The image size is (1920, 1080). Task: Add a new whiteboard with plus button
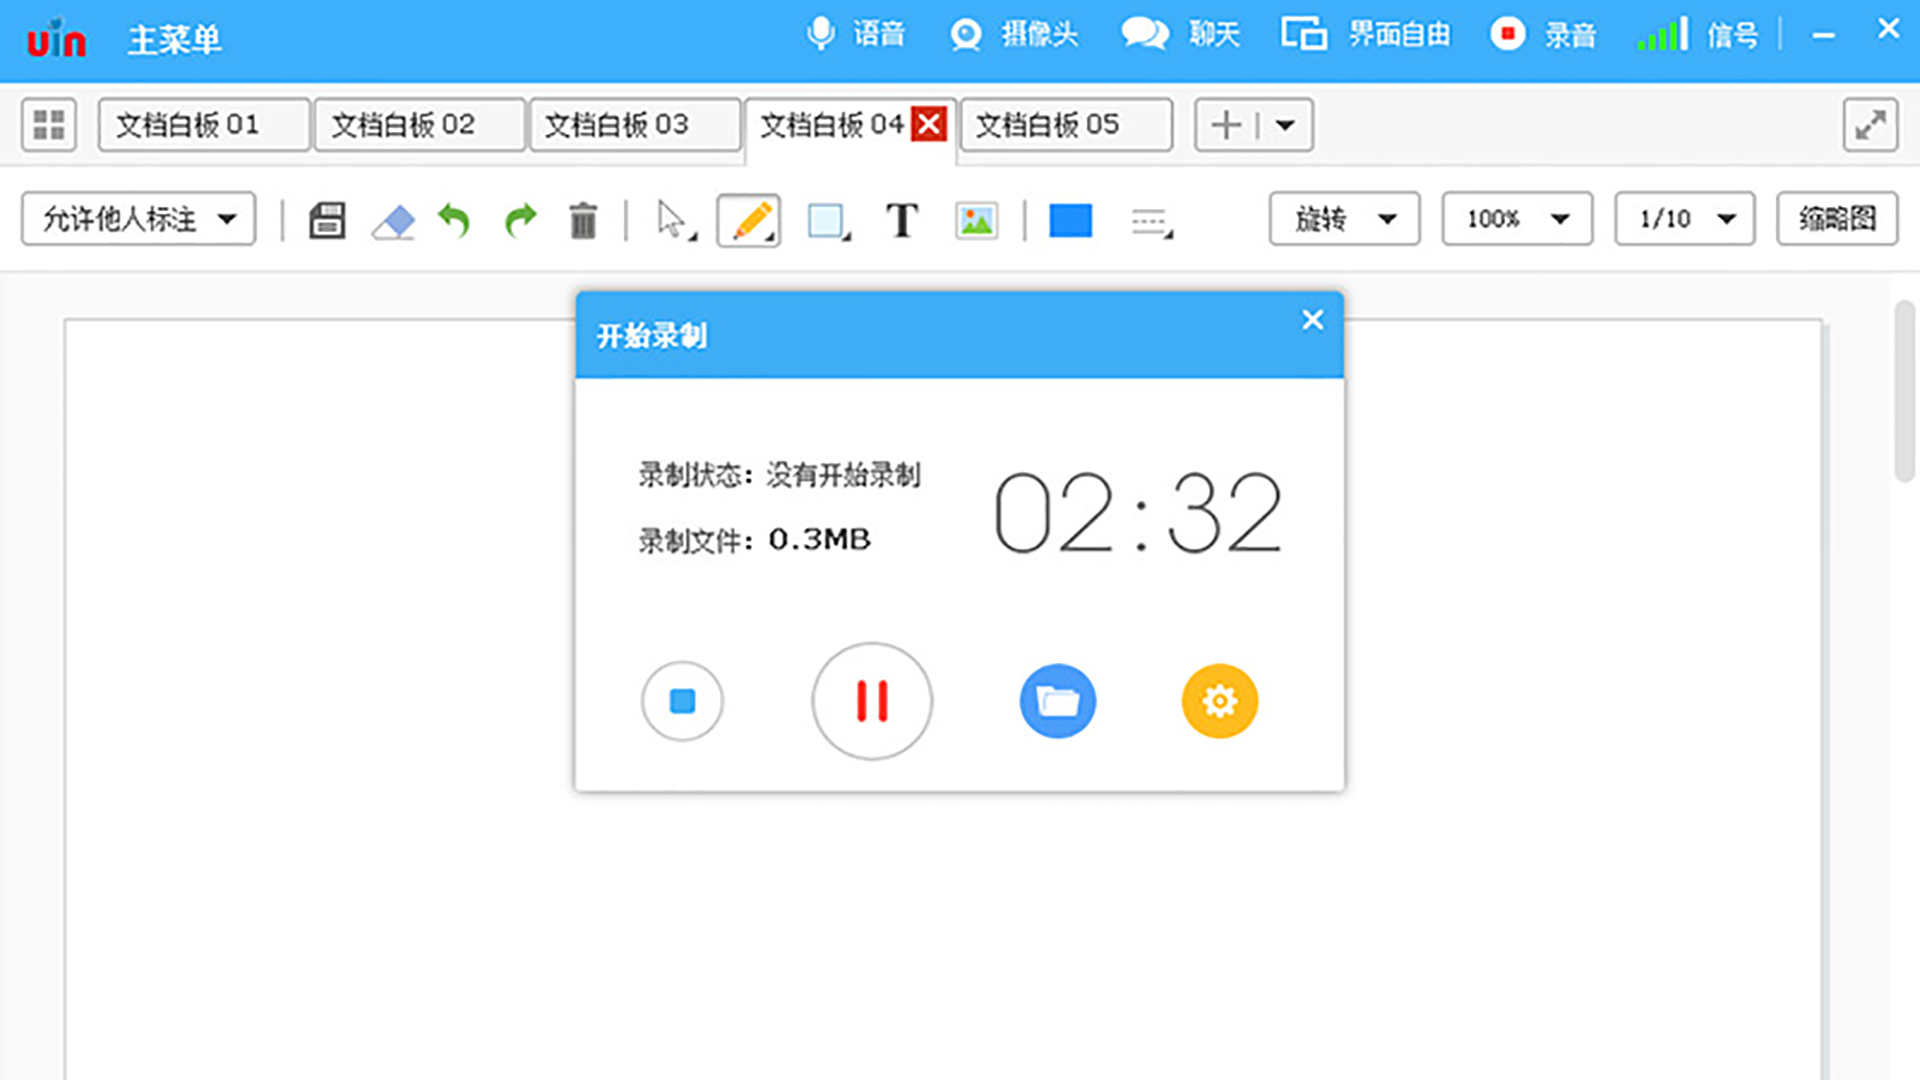tap(1226, 125)
